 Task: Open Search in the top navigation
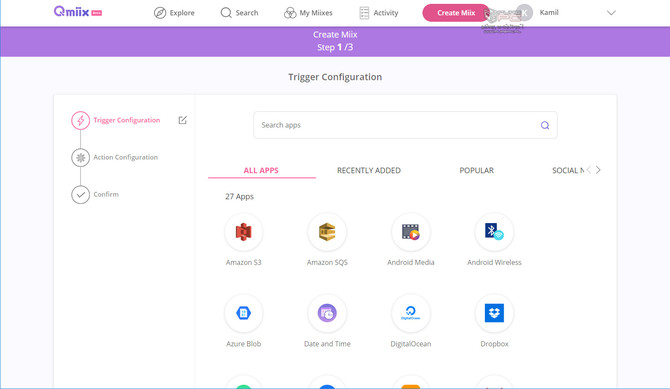coord(239,13)
